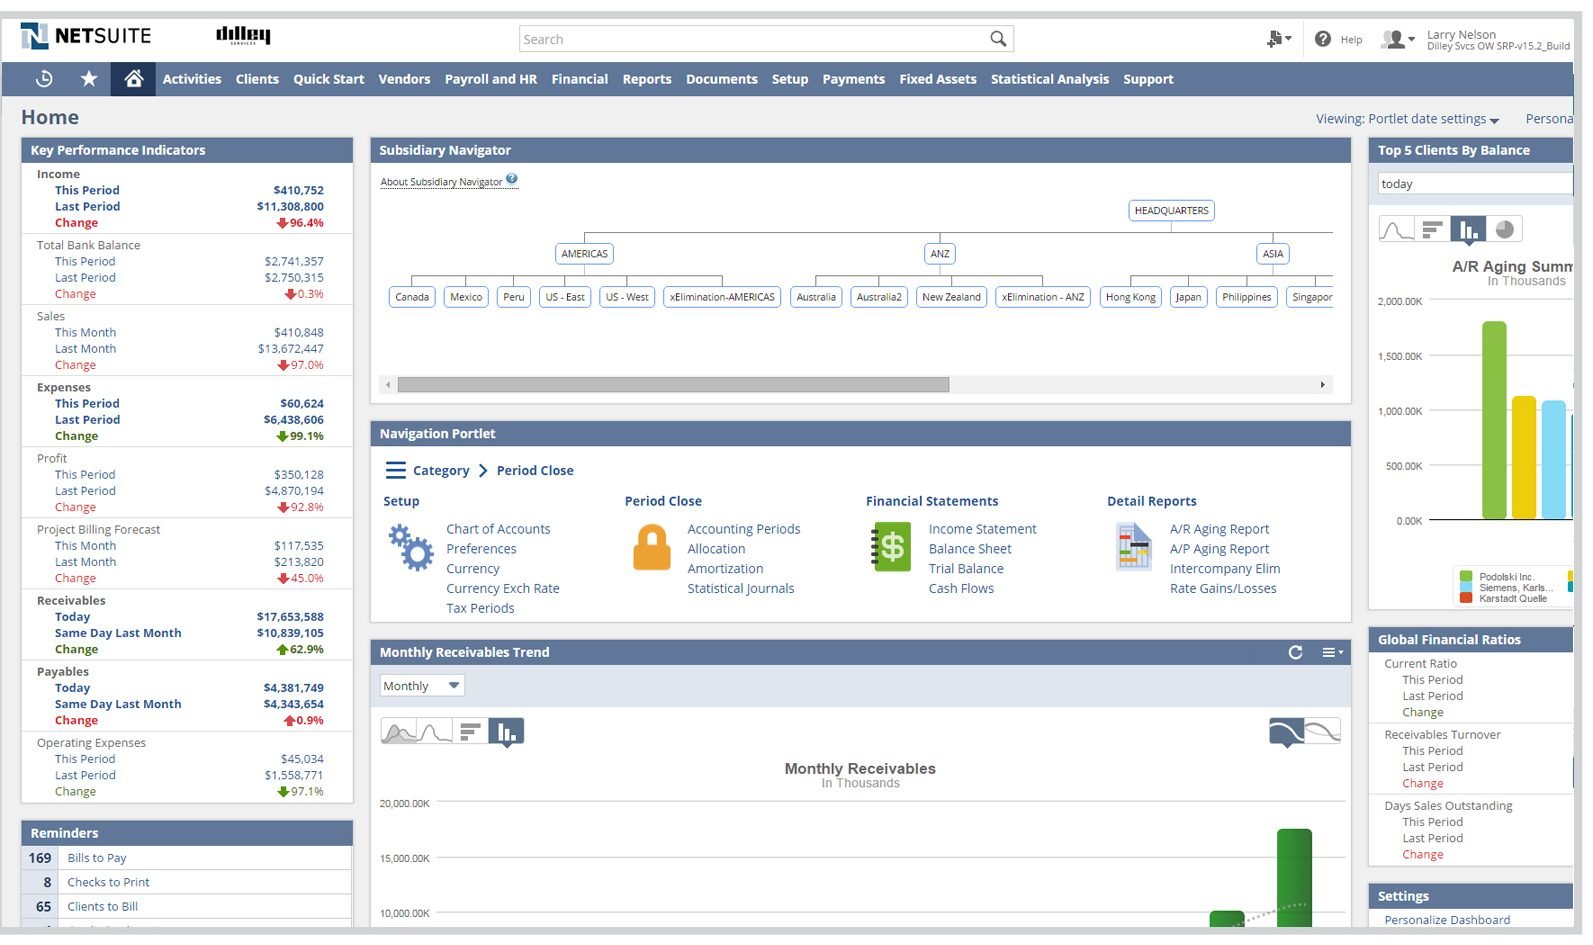1593x945 pixels.
Task: Open the Recent Records clock icon
Action: coord(44,78)
